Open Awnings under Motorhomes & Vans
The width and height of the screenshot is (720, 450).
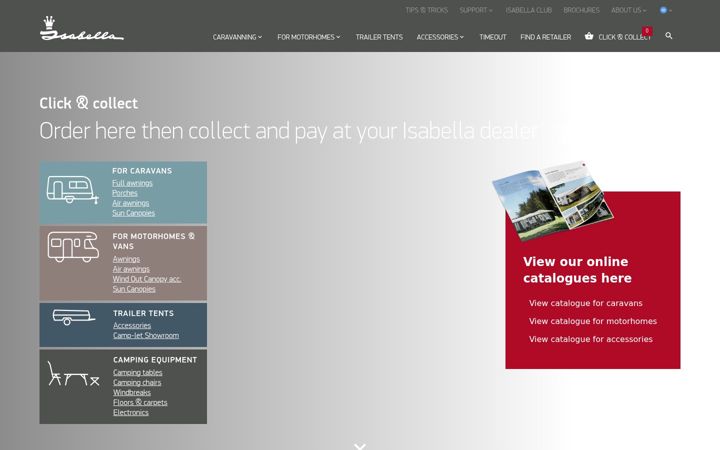coord(126,259)
